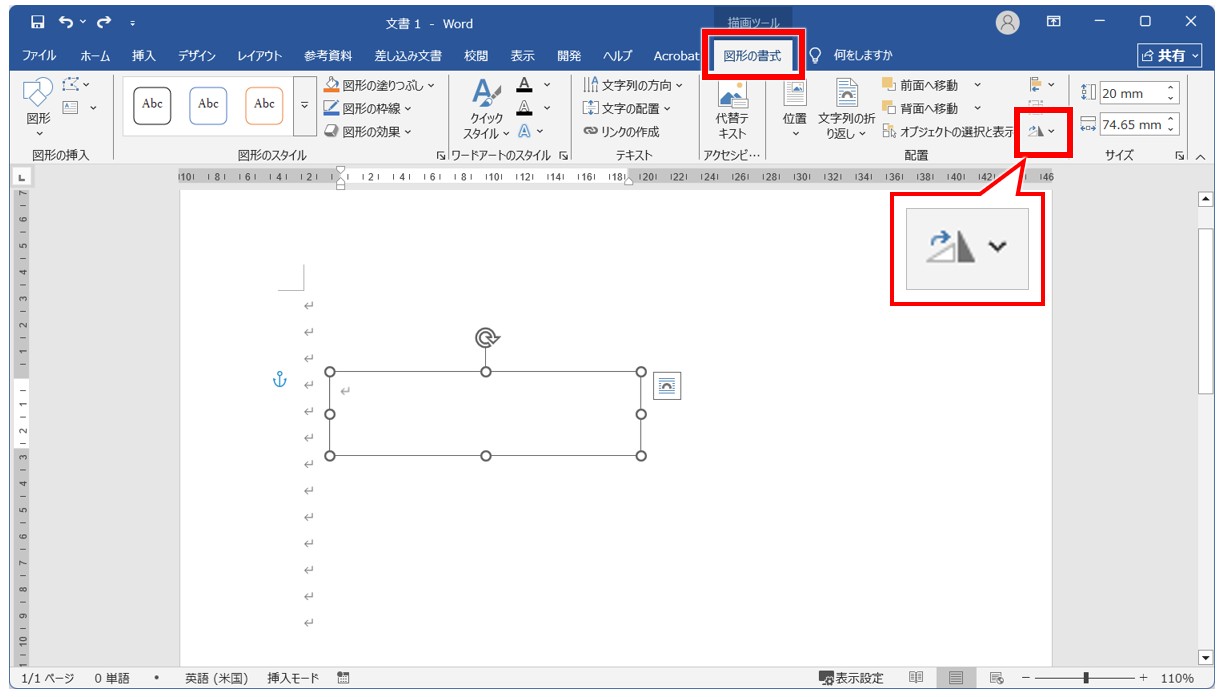
Task: Open the rotate objects dropdown in ribbon
Action: click(1042, 131)
